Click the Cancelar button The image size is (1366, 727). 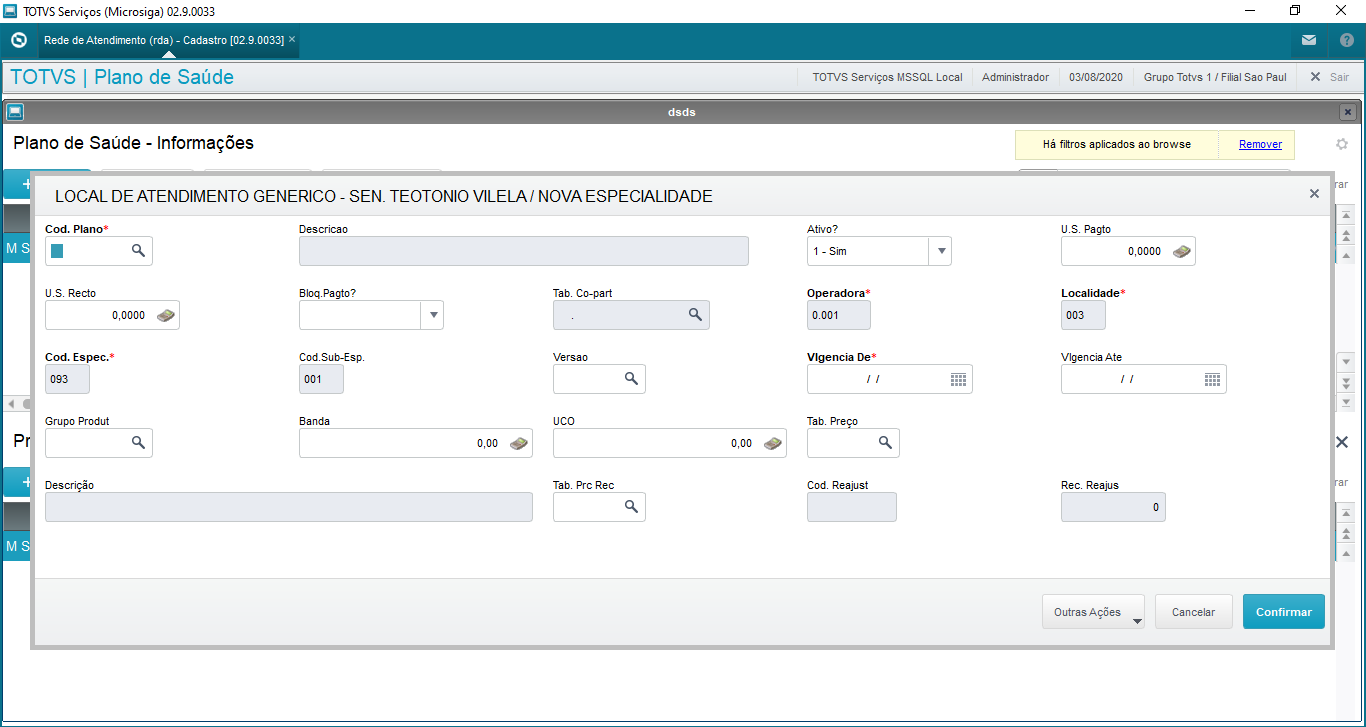tap(1194, 612)
